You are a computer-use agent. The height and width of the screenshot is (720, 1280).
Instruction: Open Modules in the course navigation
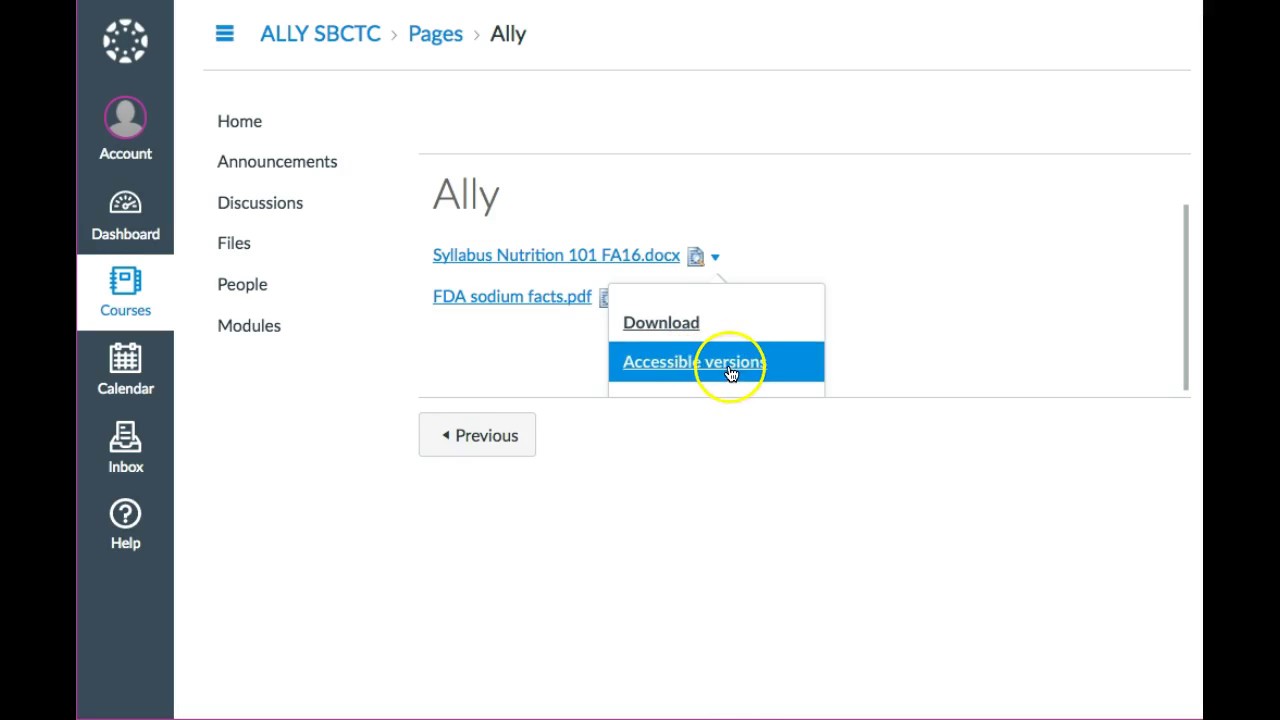[249, 325]
